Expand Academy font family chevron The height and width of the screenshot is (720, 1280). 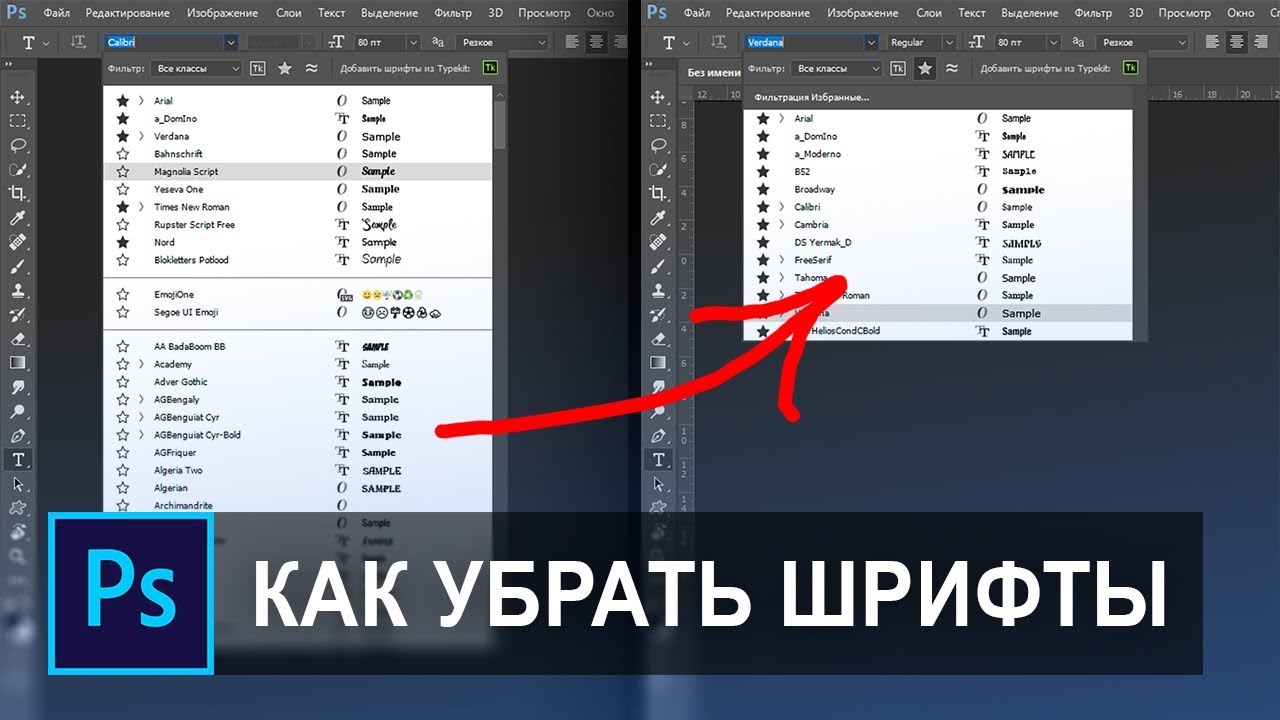(x=141, y=364)
